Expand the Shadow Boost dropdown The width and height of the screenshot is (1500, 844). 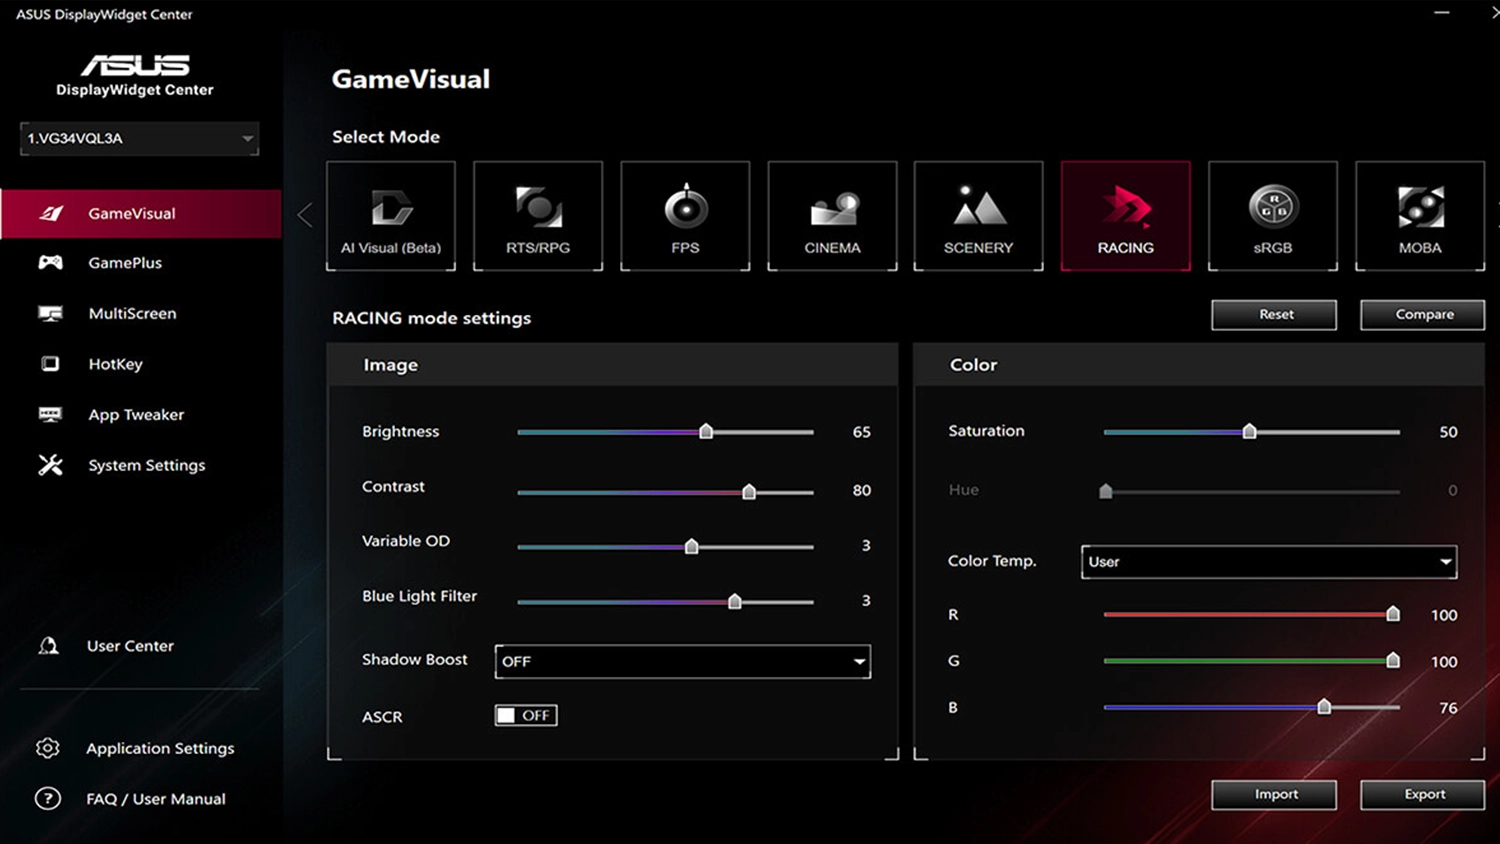(683, 661)
